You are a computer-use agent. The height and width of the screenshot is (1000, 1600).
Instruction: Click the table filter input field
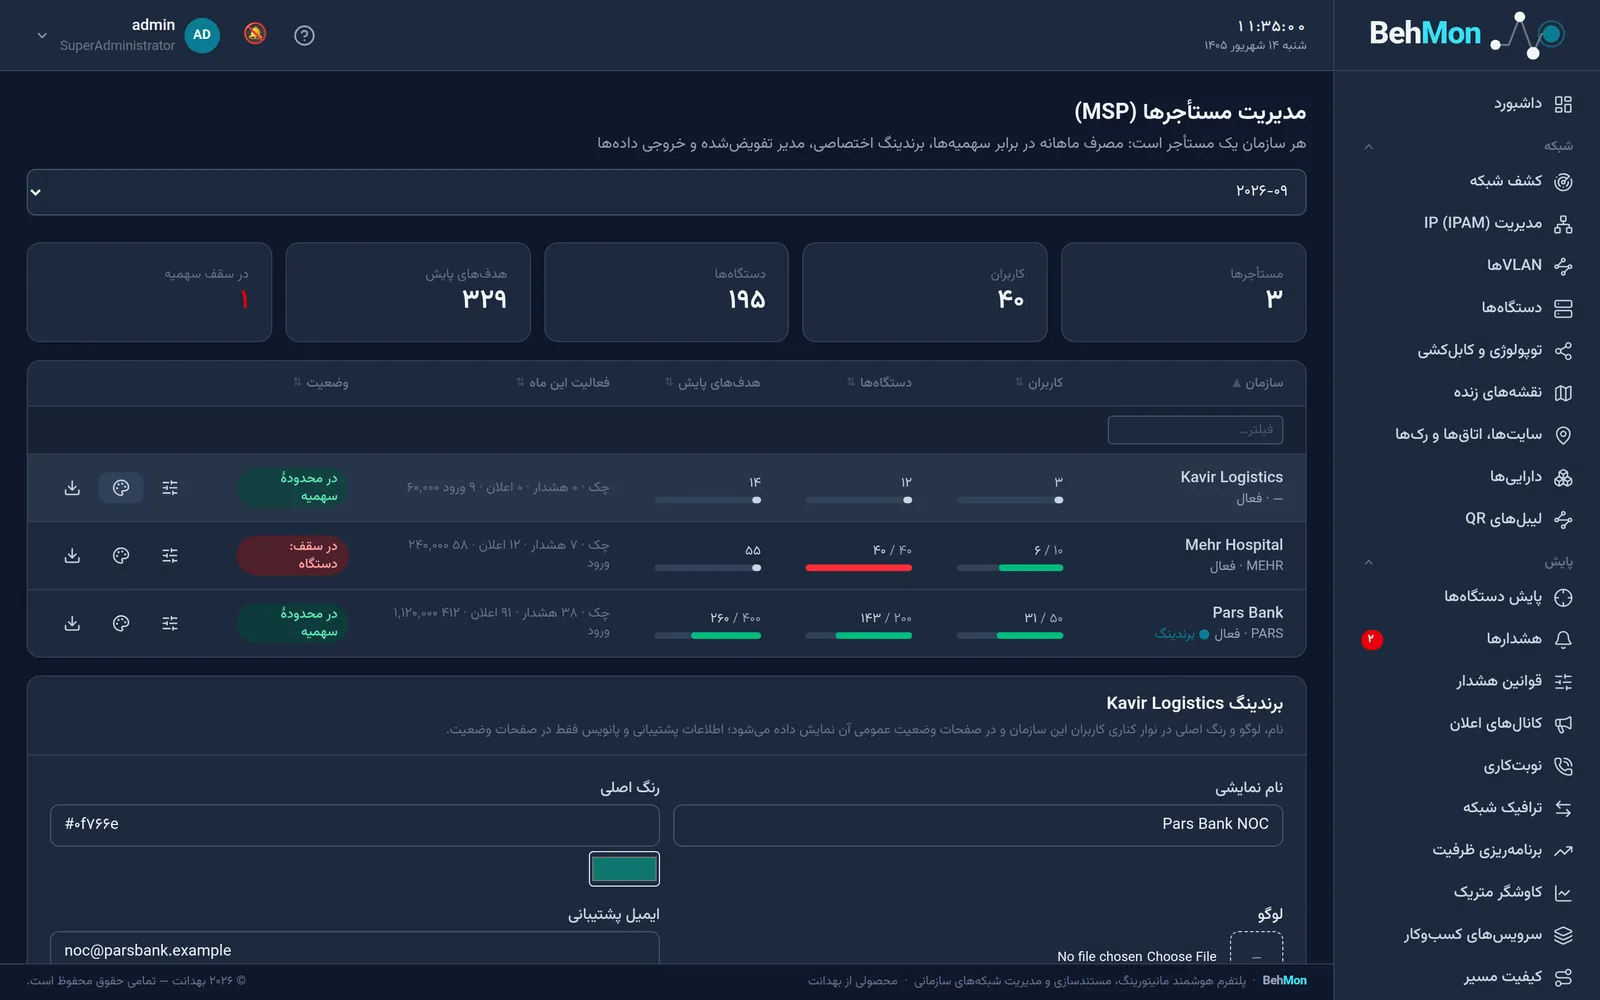point(1195,430)
